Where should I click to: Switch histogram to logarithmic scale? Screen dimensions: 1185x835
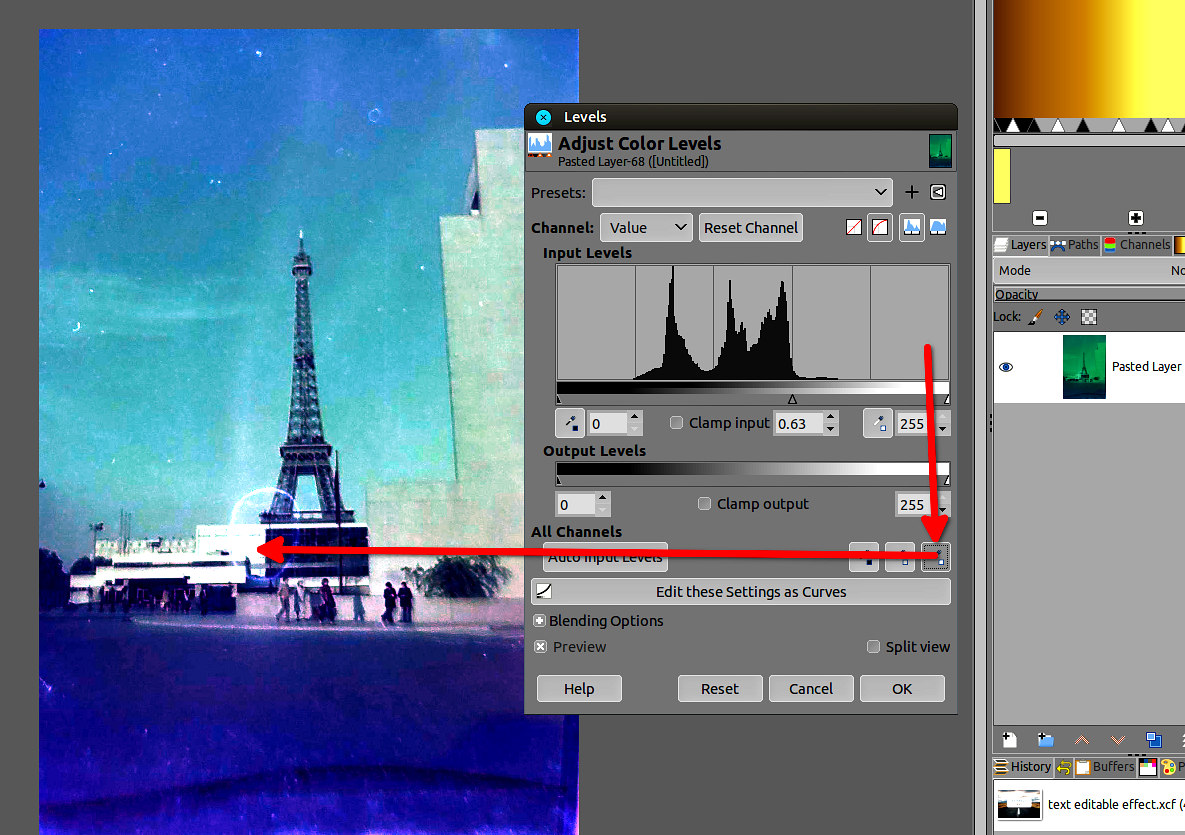(x=938, y=227)
